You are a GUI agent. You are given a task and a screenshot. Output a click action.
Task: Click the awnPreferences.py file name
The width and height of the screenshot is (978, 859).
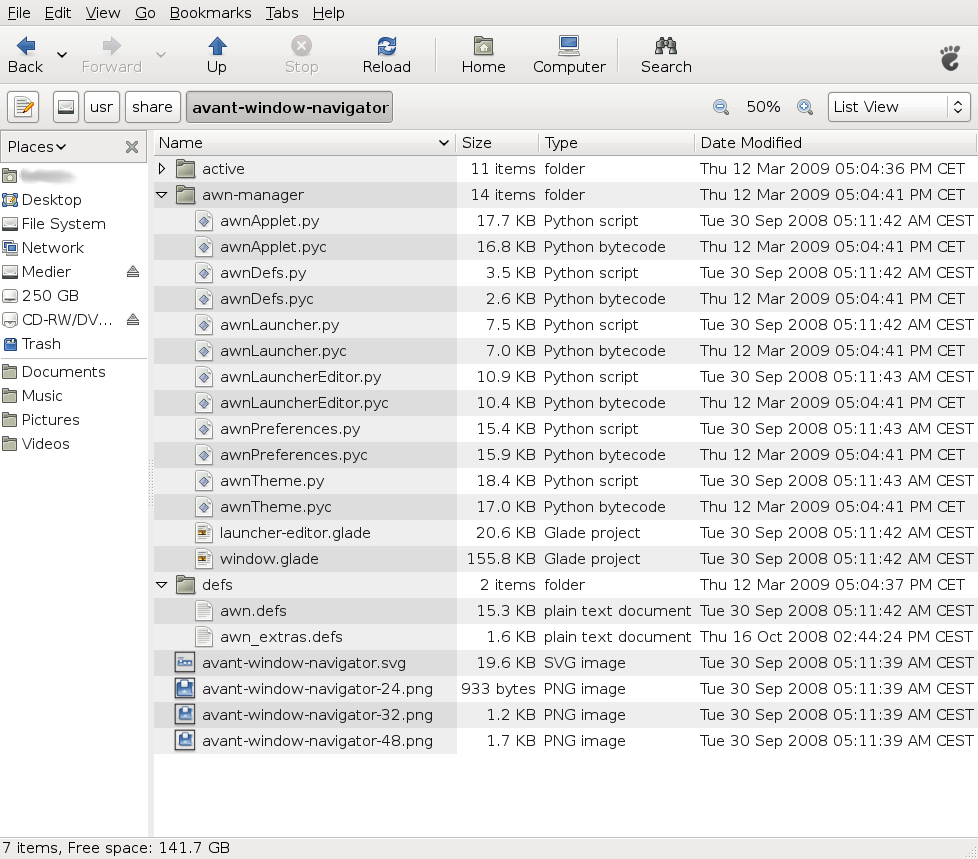coord(290,429)
